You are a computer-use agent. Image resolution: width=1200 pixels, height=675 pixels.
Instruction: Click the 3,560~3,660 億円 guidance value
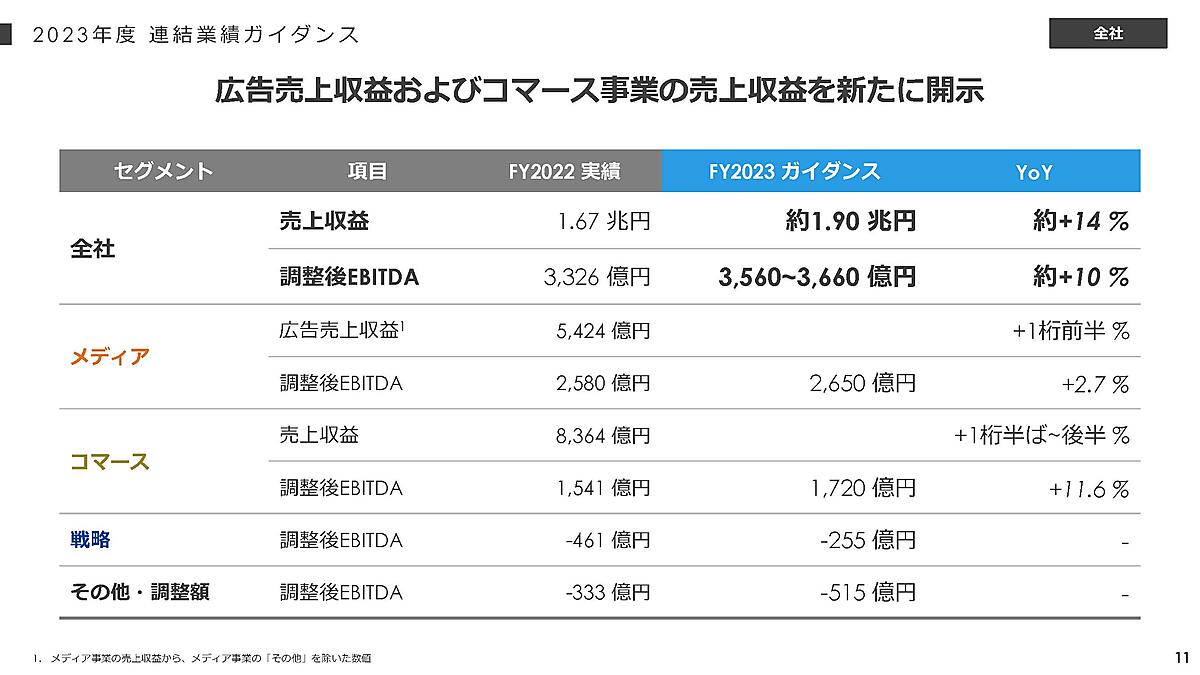click(x=817, y=277)
